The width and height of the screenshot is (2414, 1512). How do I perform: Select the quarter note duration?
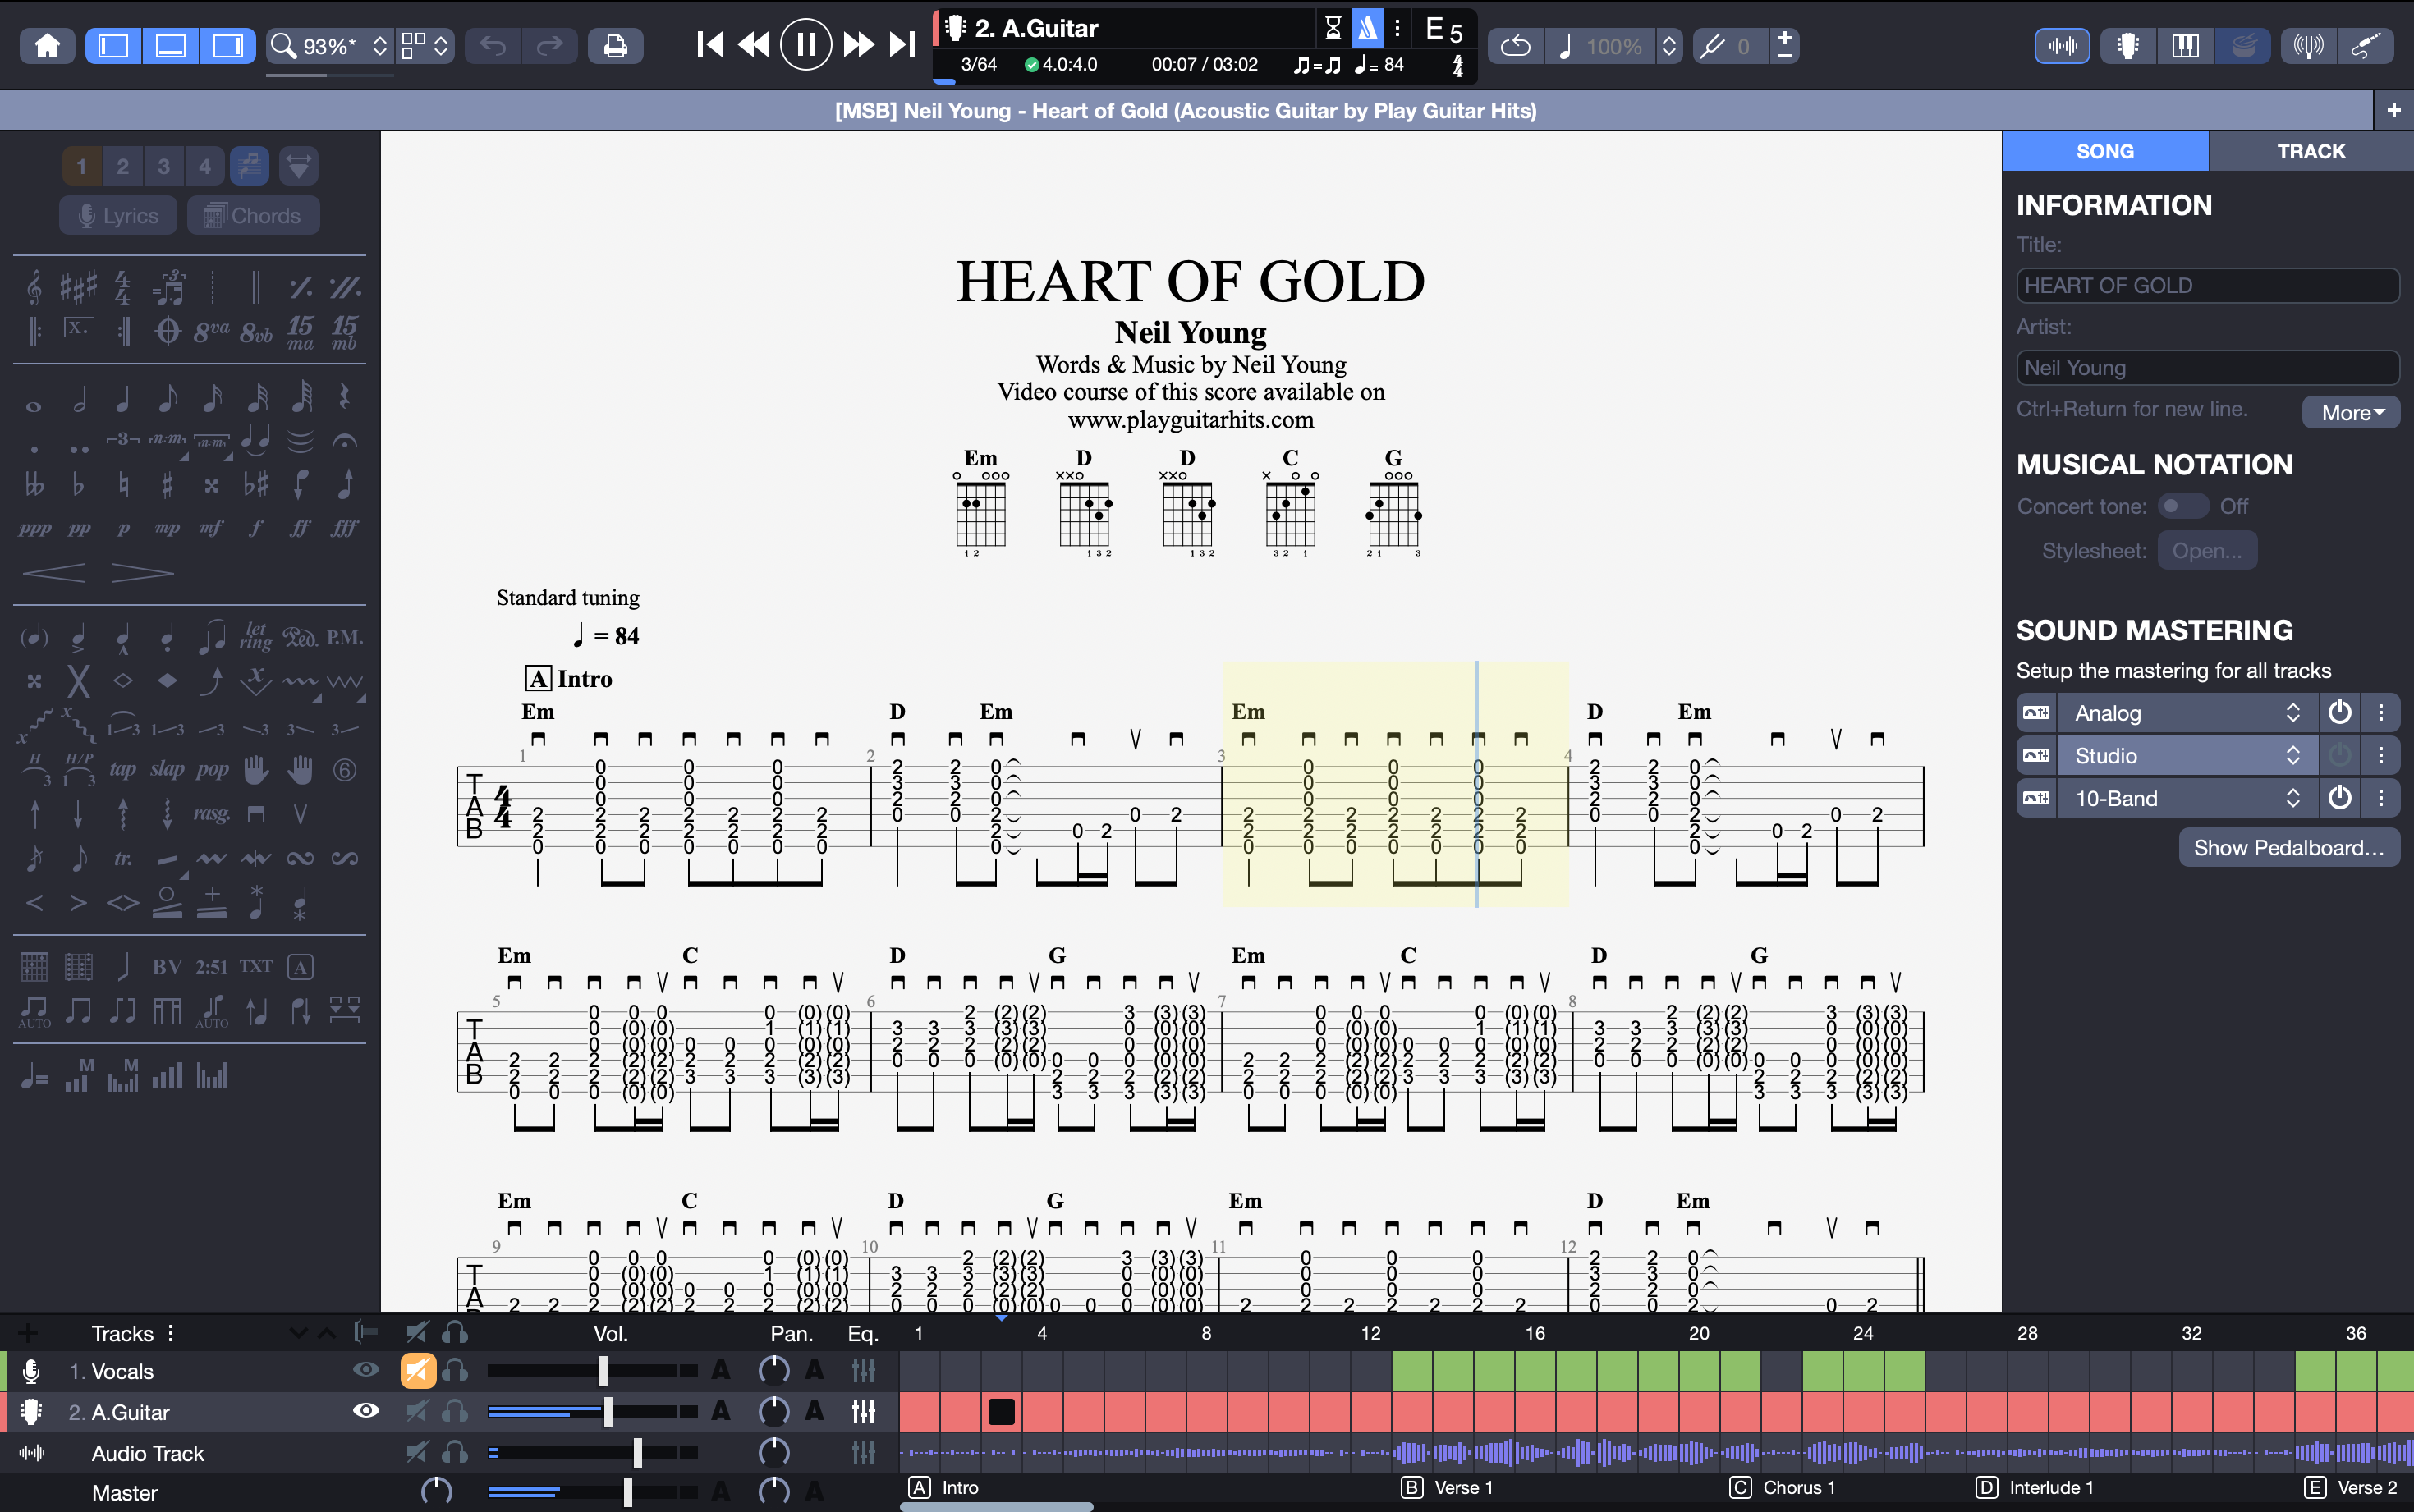(x=123, y=400)
